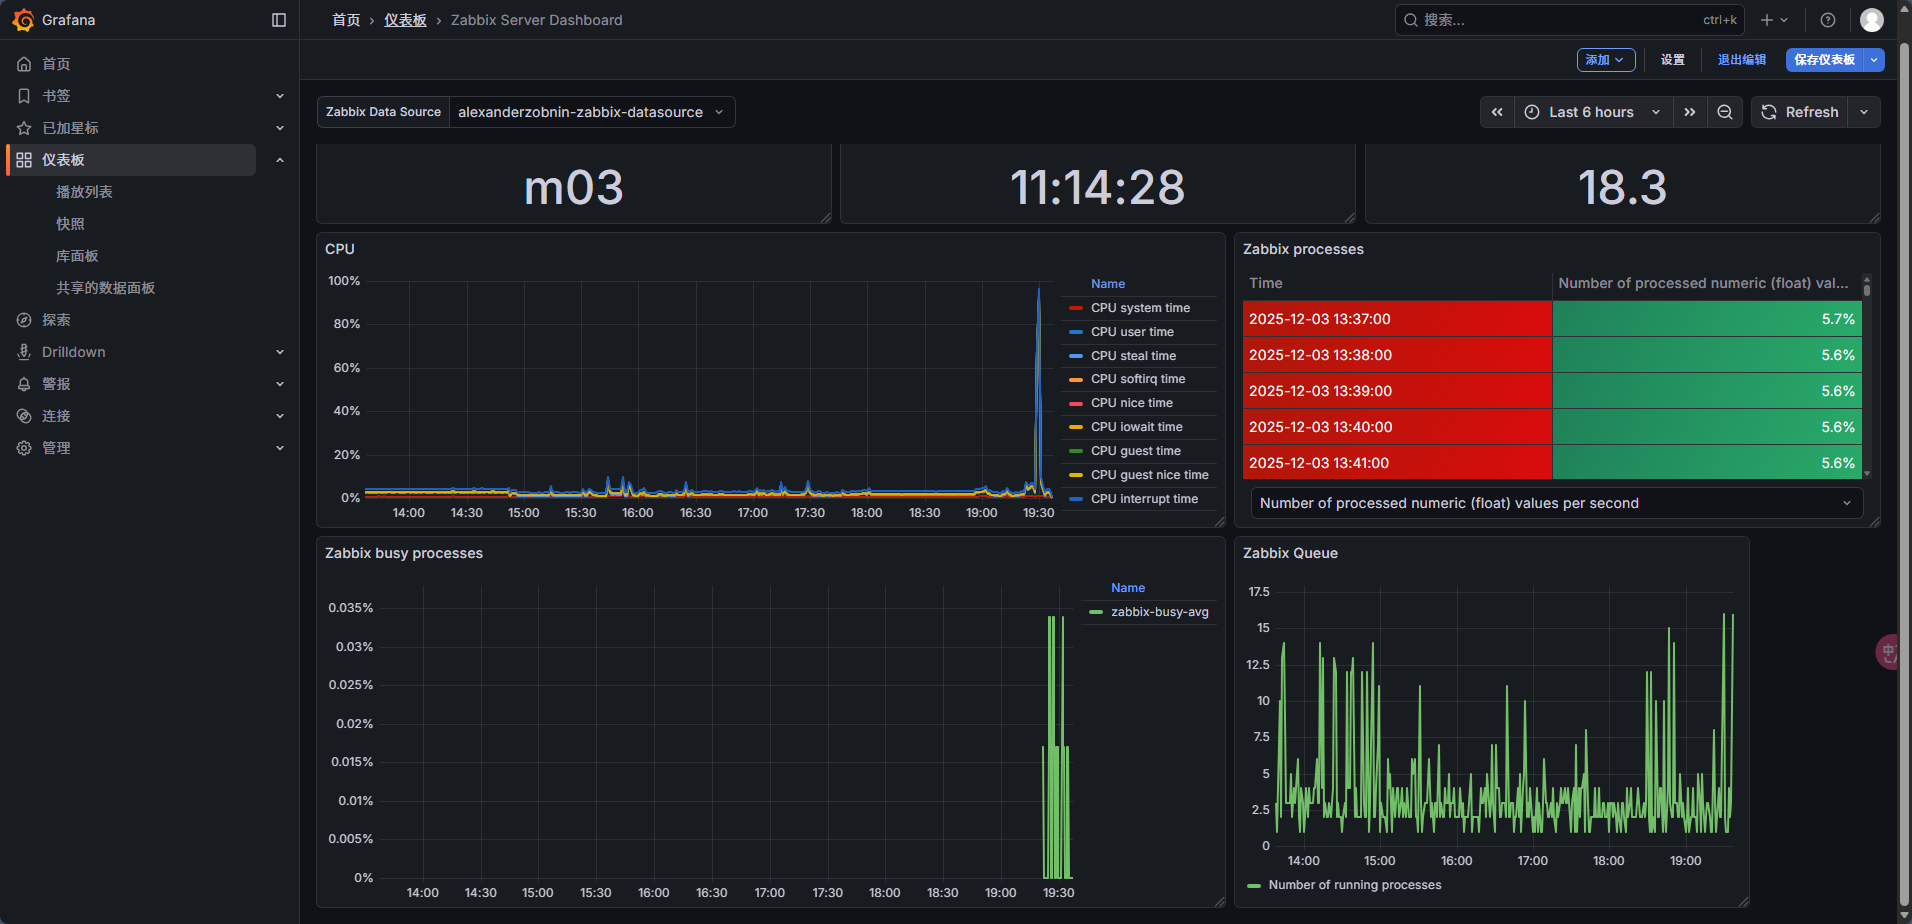1912x924 pixels.
Task: Click Exit edit button
Action: (1742, 60)
